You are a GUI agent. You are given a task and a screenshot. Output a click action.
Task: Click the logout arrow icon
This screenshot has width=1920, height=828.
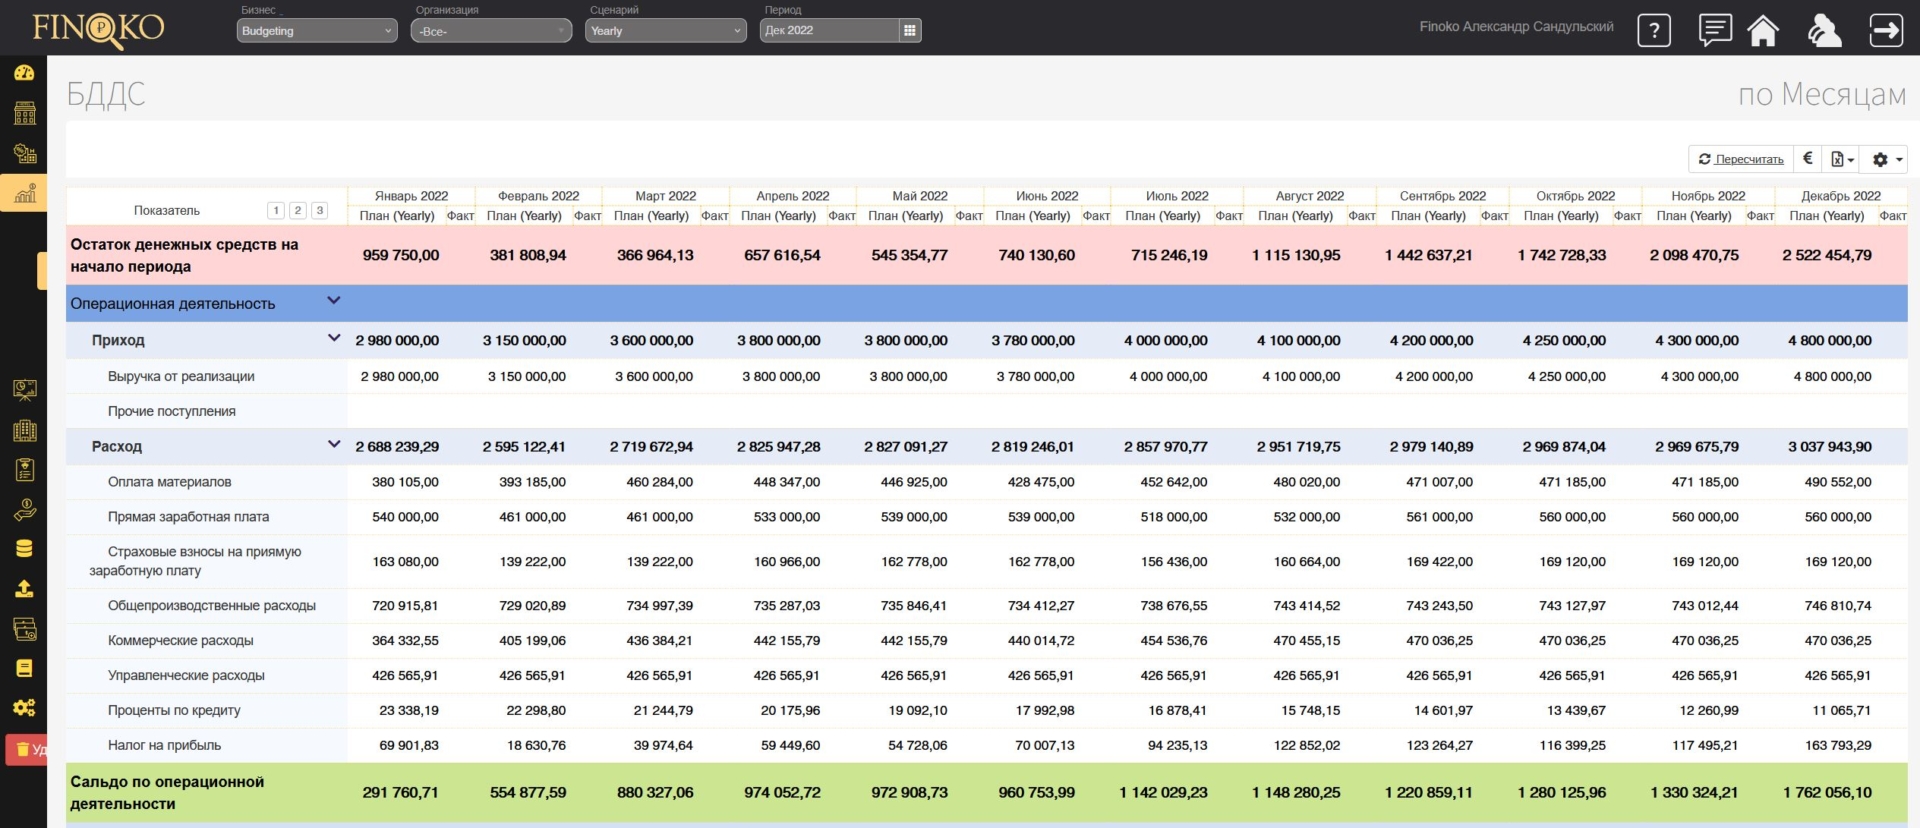point(1886,30)
